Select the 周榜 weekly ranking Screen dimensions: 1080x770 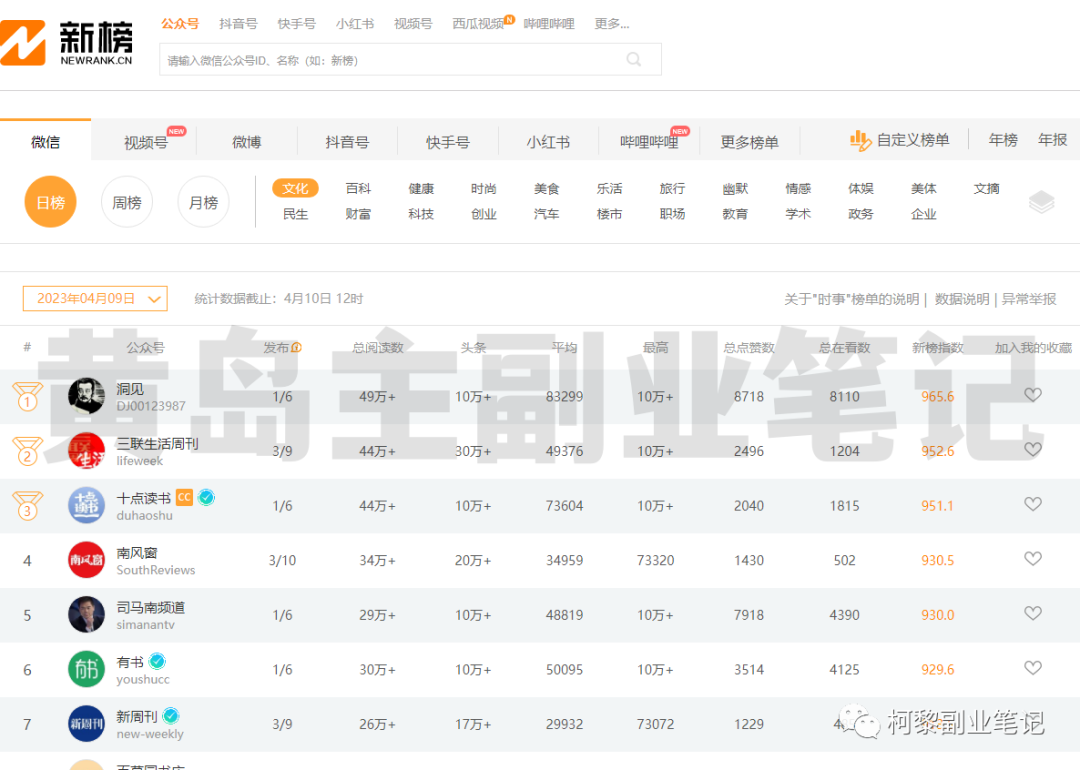127,202
